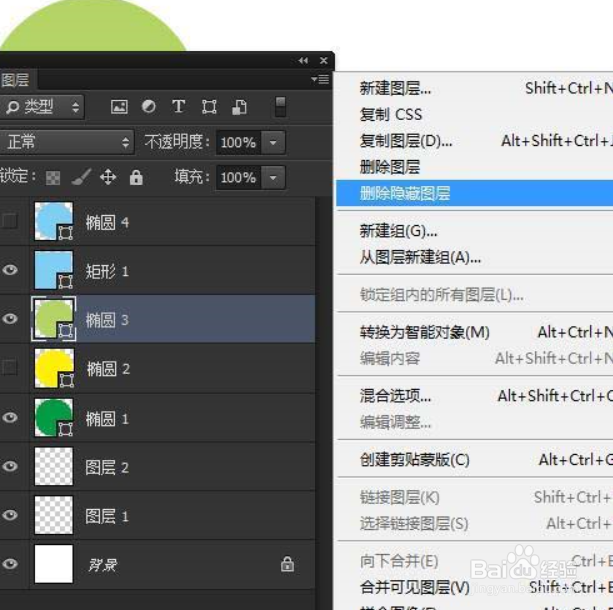This screenshot has width=613, height=610.
Task: Select layer name 椭圆 1
Action: pyautogui.click(x=107, y=419)
